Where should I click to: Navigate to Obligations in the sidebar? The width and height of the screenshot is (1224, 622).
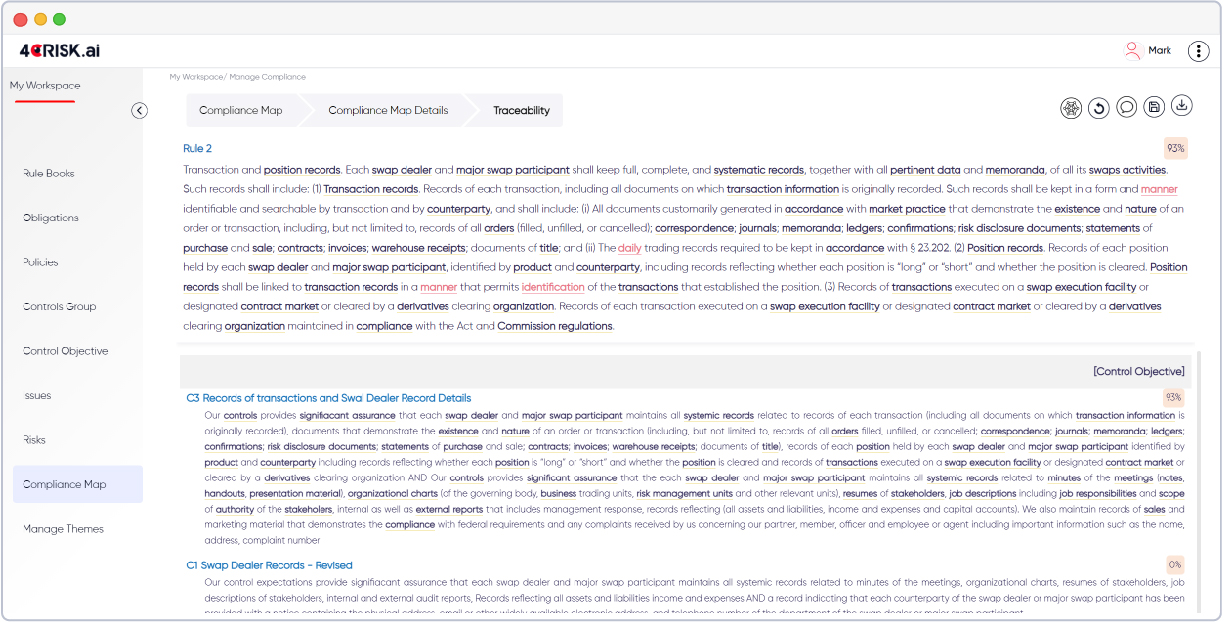48,217
